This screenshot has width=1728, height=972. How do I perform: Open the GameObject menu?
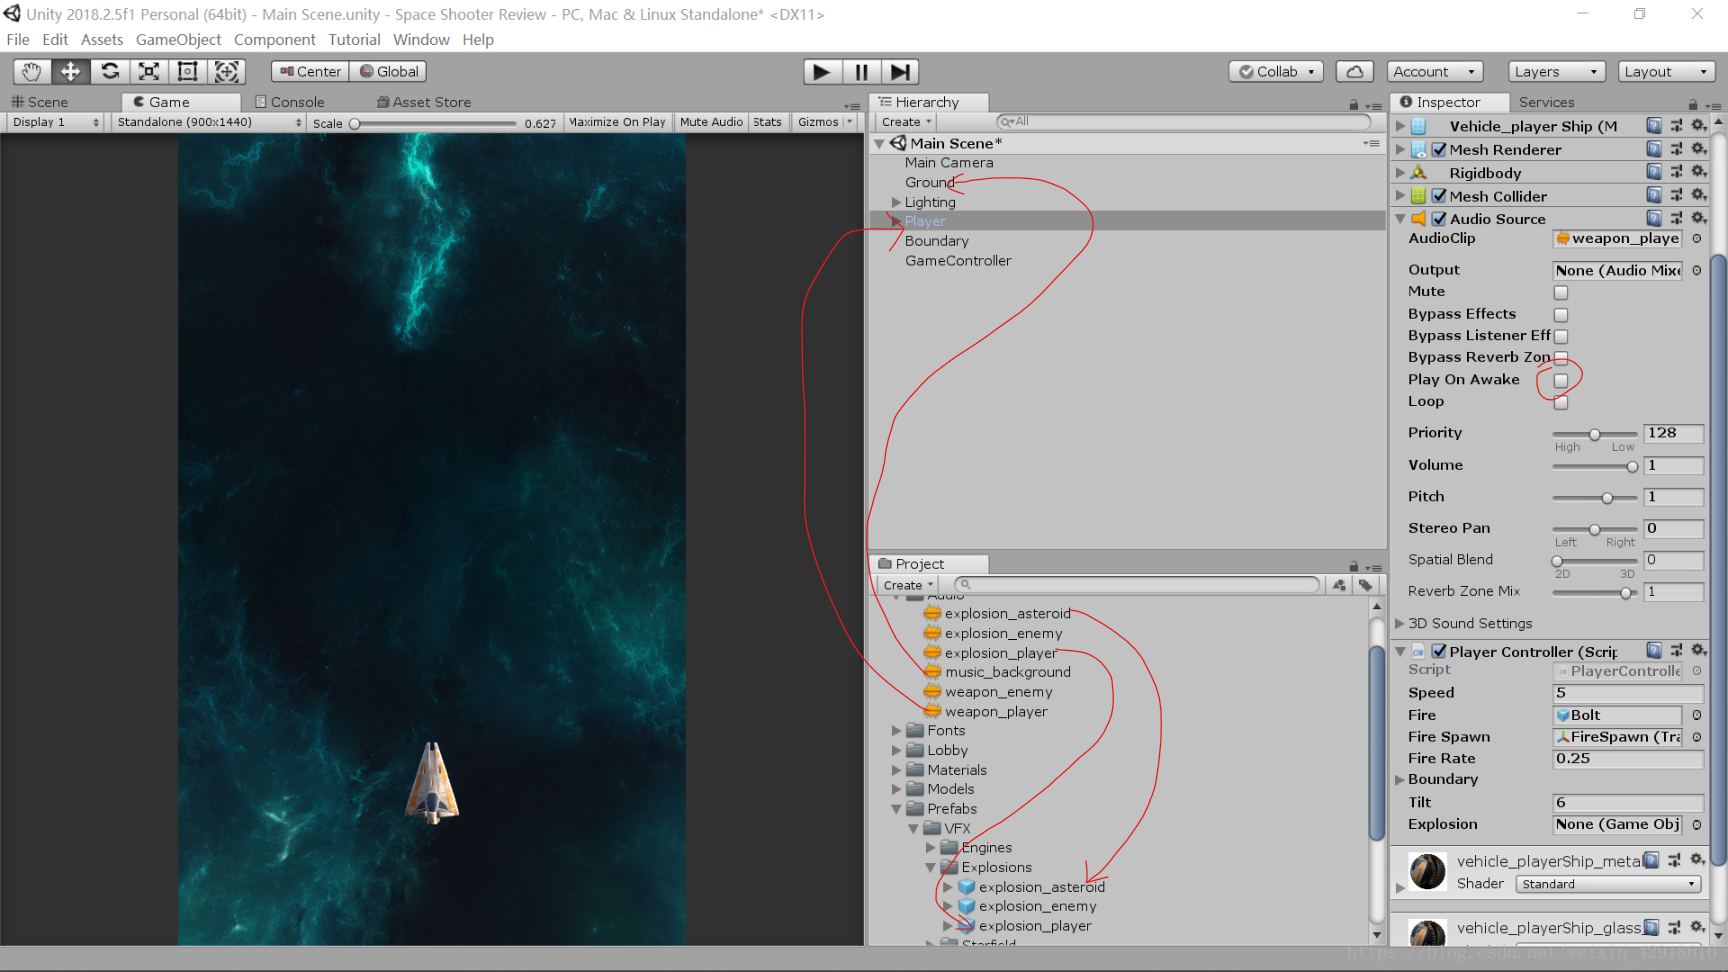[179, 40]
